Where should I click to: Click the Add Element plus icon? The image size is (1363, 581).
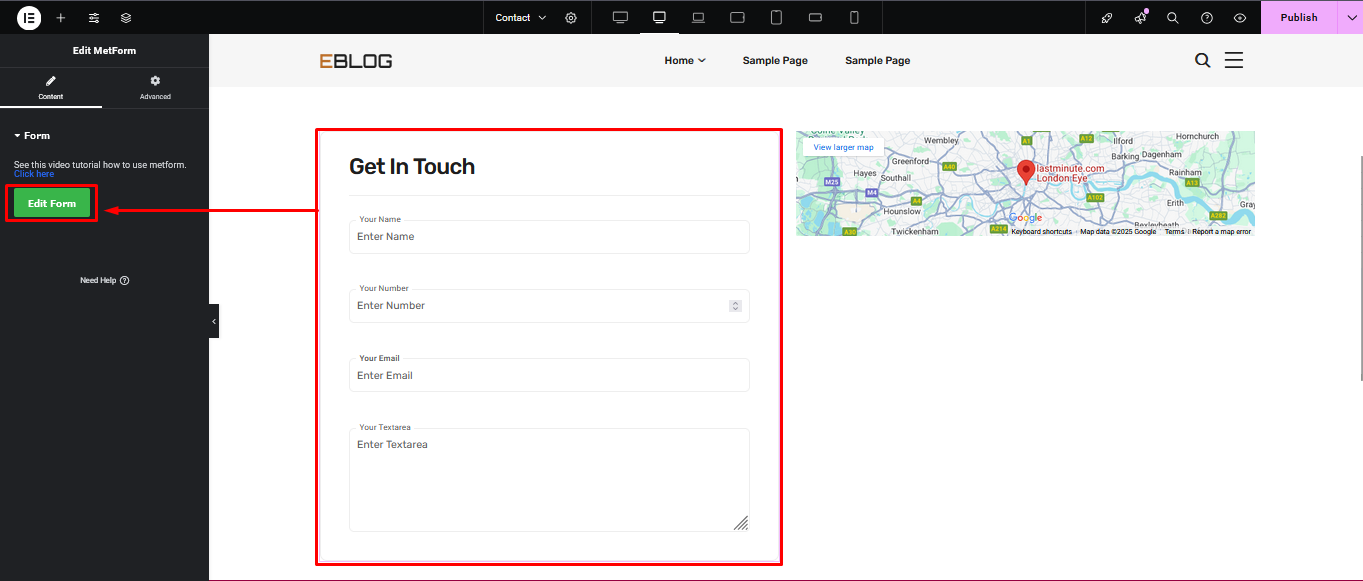coord(61,18)
